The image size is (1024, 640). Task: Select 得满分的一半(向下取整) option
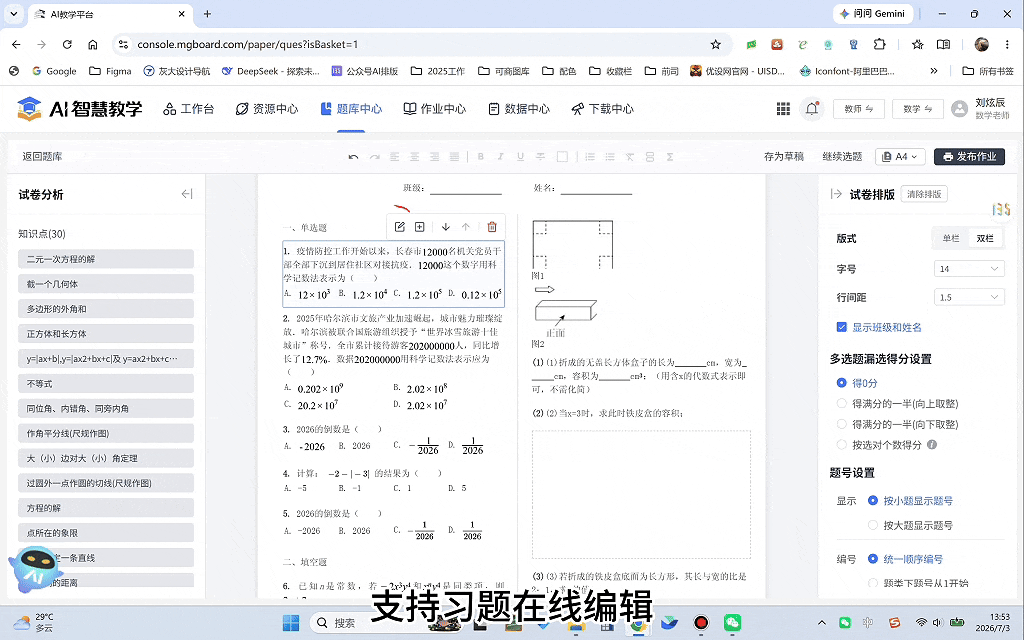tap(842, 424)
